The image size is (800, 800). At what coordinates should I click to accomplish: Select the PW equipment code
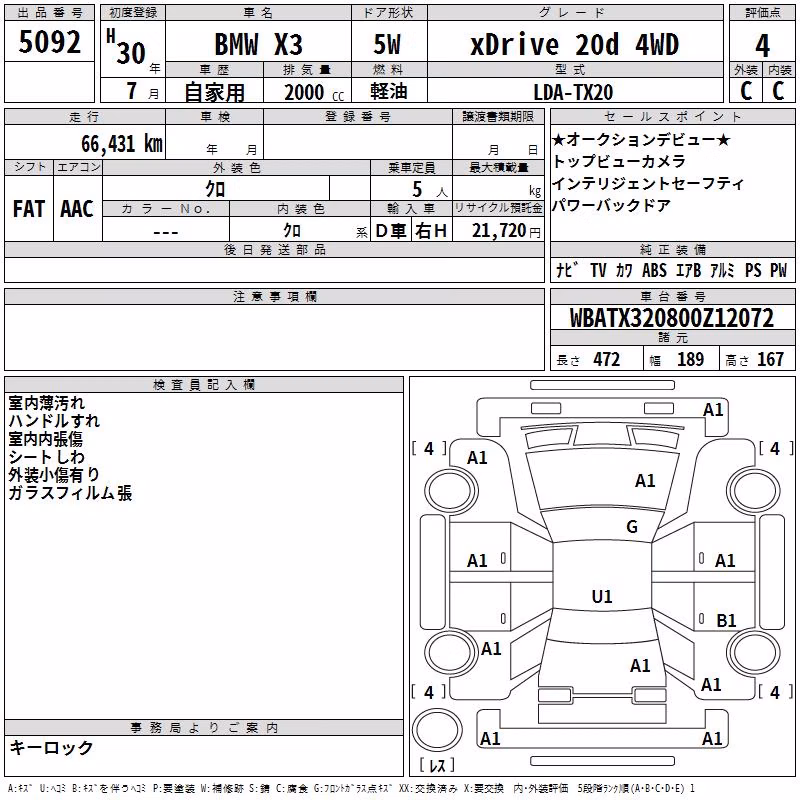coord(779,270)
